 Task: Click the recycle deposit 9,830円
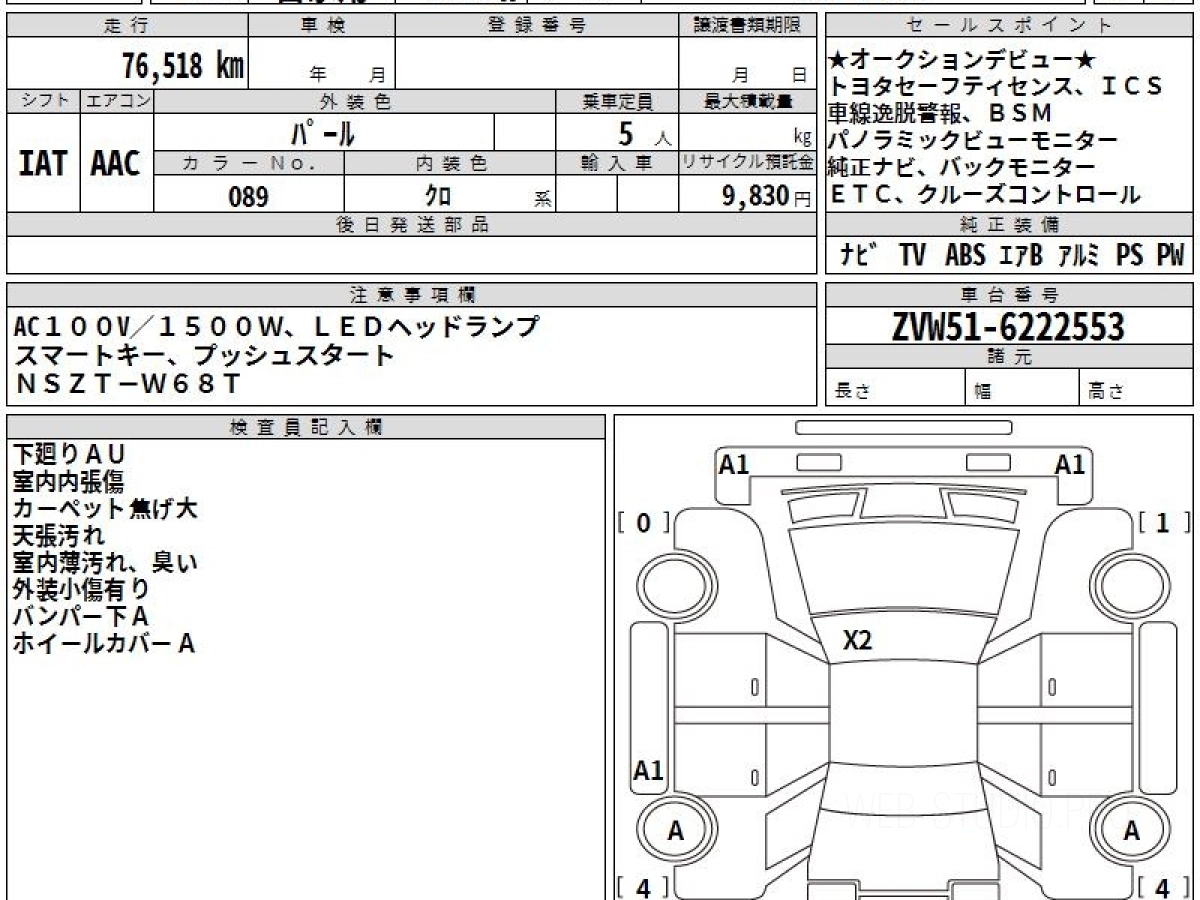pyautogui.click(x=766, y=196)
